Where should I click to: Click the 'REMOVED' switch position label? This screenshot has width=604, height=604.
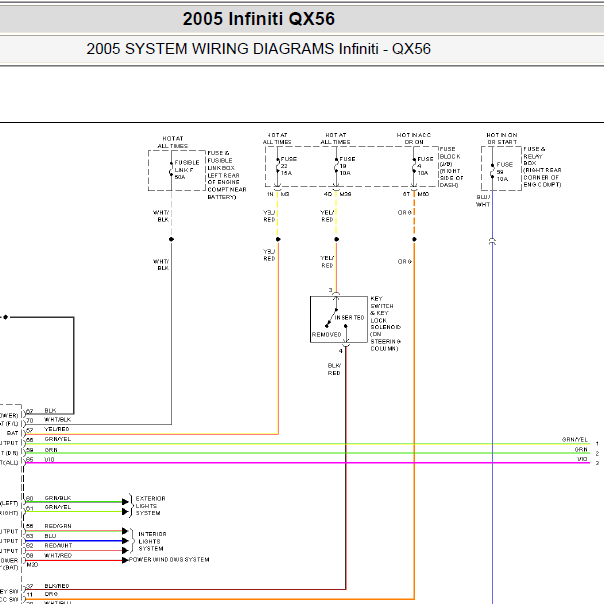pyautogui.click(x=327, y=335)
